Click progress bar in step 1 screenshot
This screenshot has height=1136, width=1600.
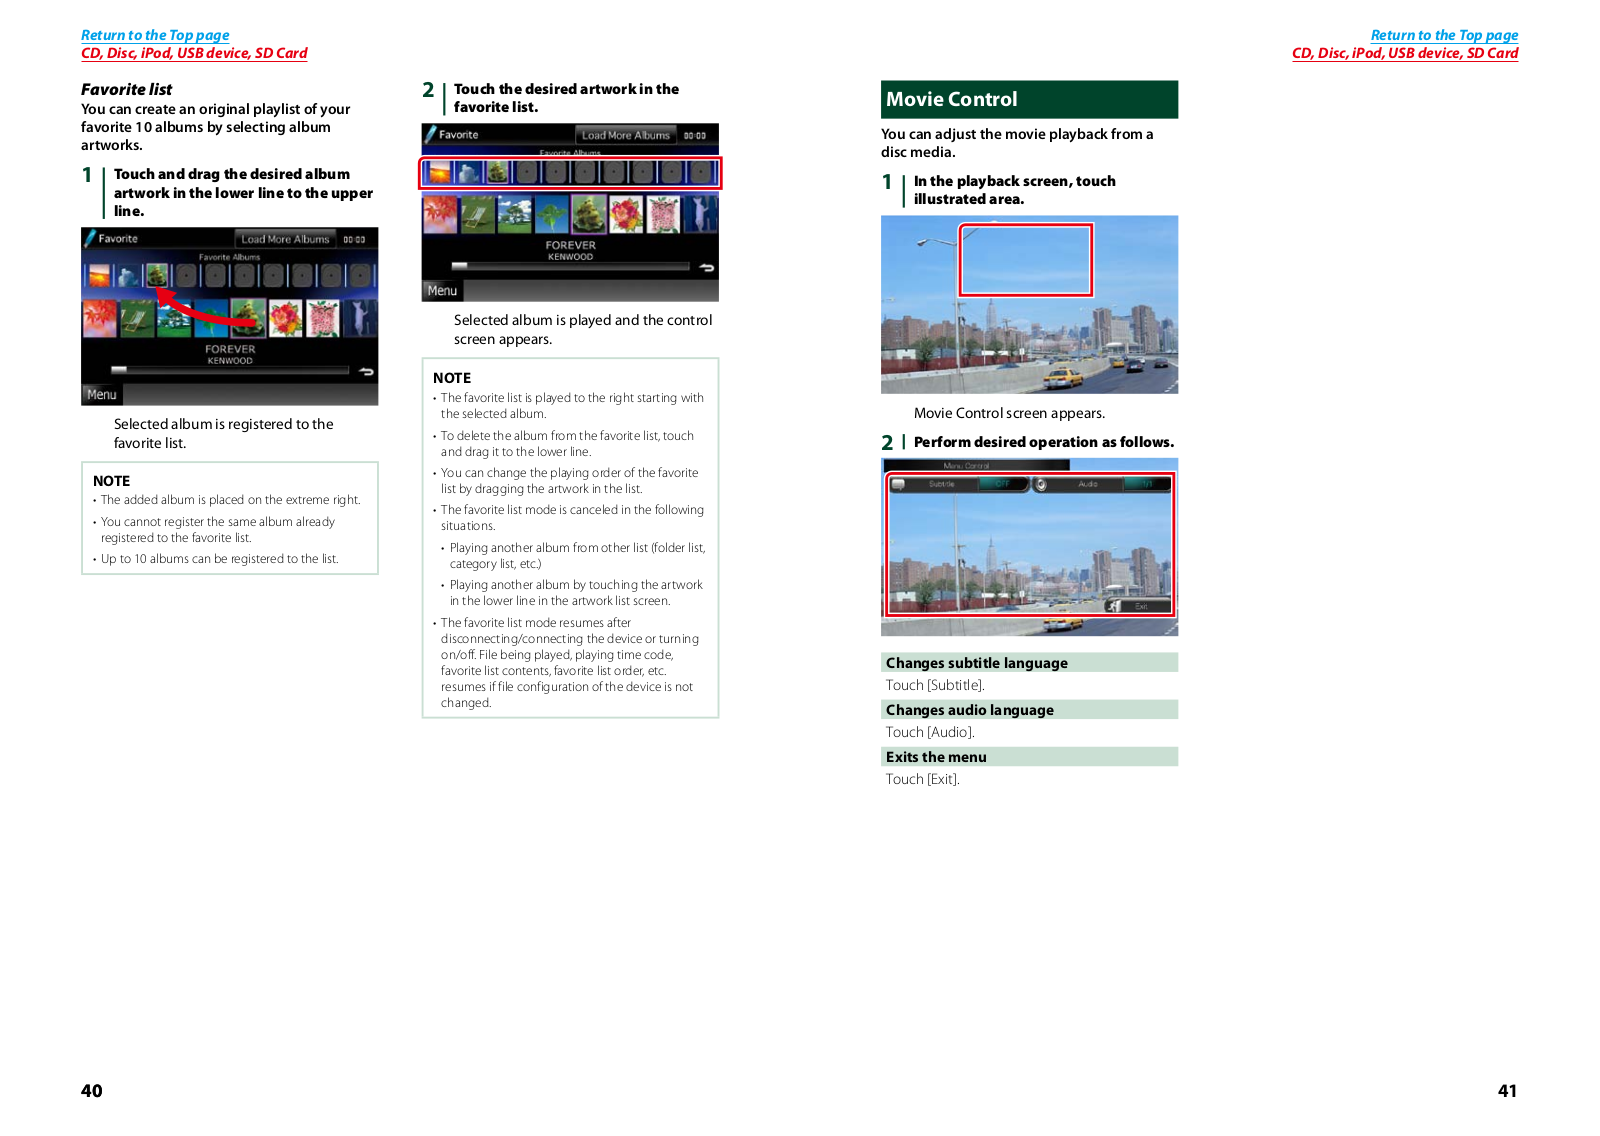[x=230, y=370]
